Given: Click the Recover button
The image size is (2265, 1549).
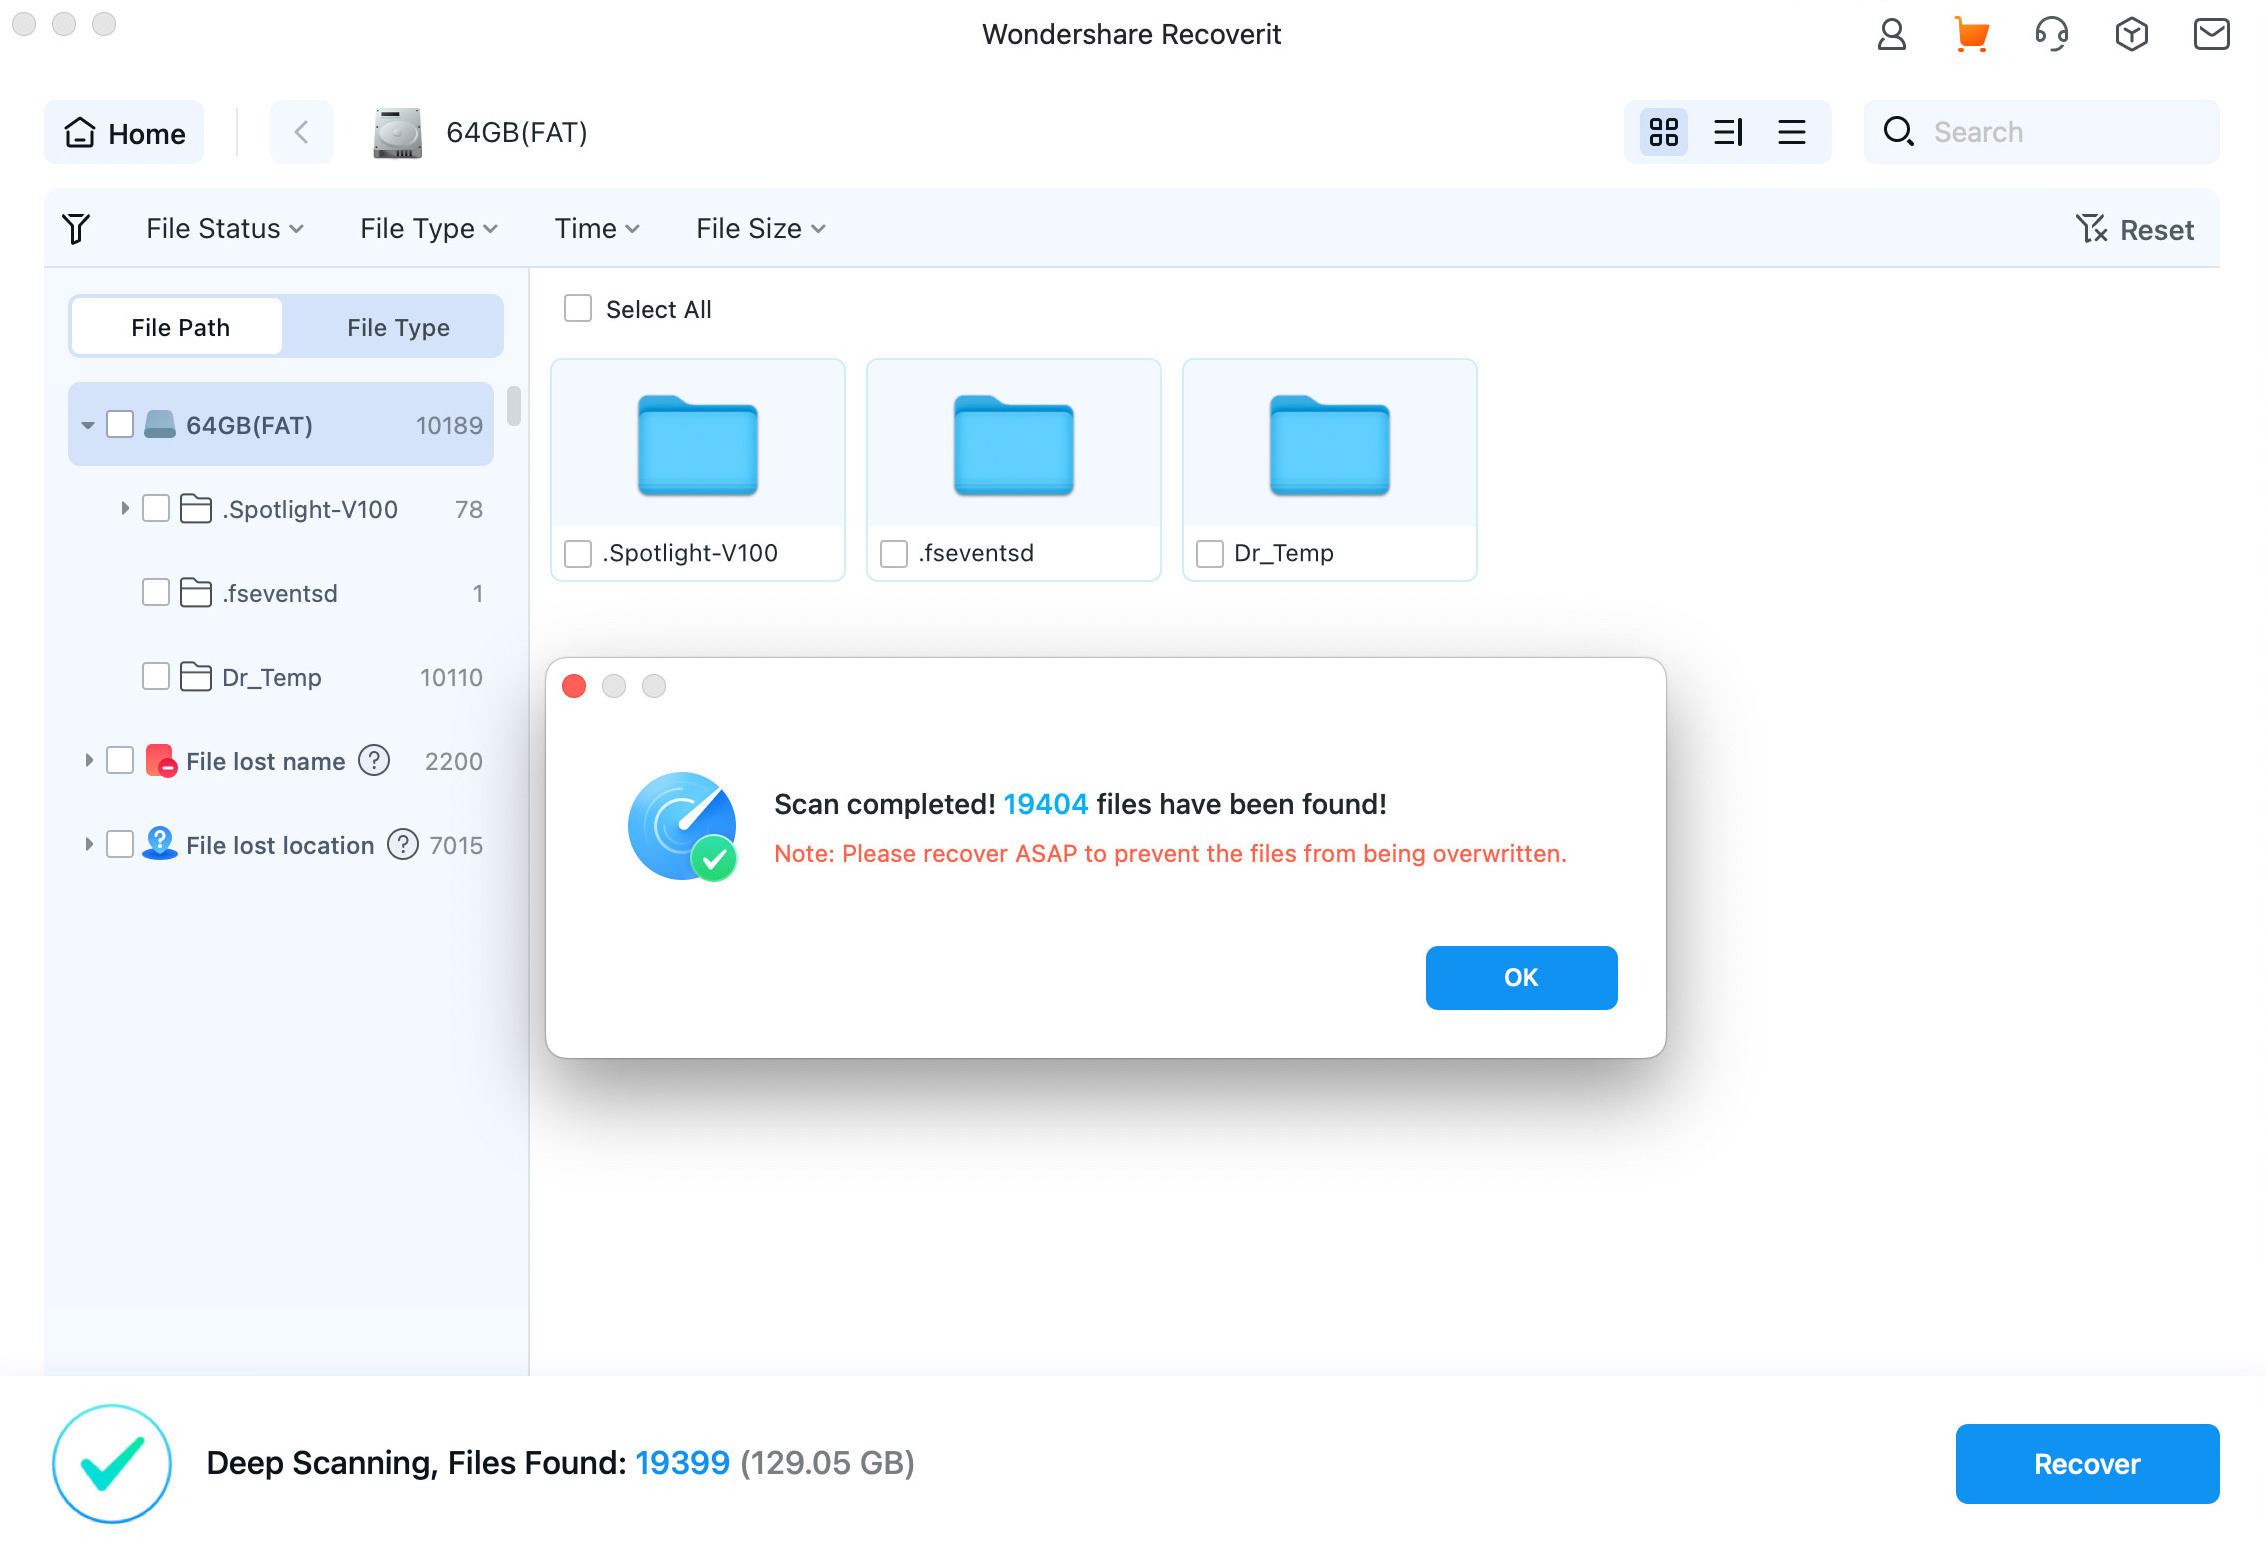Looking at the screenshot, I should tap(2087, 1464).
